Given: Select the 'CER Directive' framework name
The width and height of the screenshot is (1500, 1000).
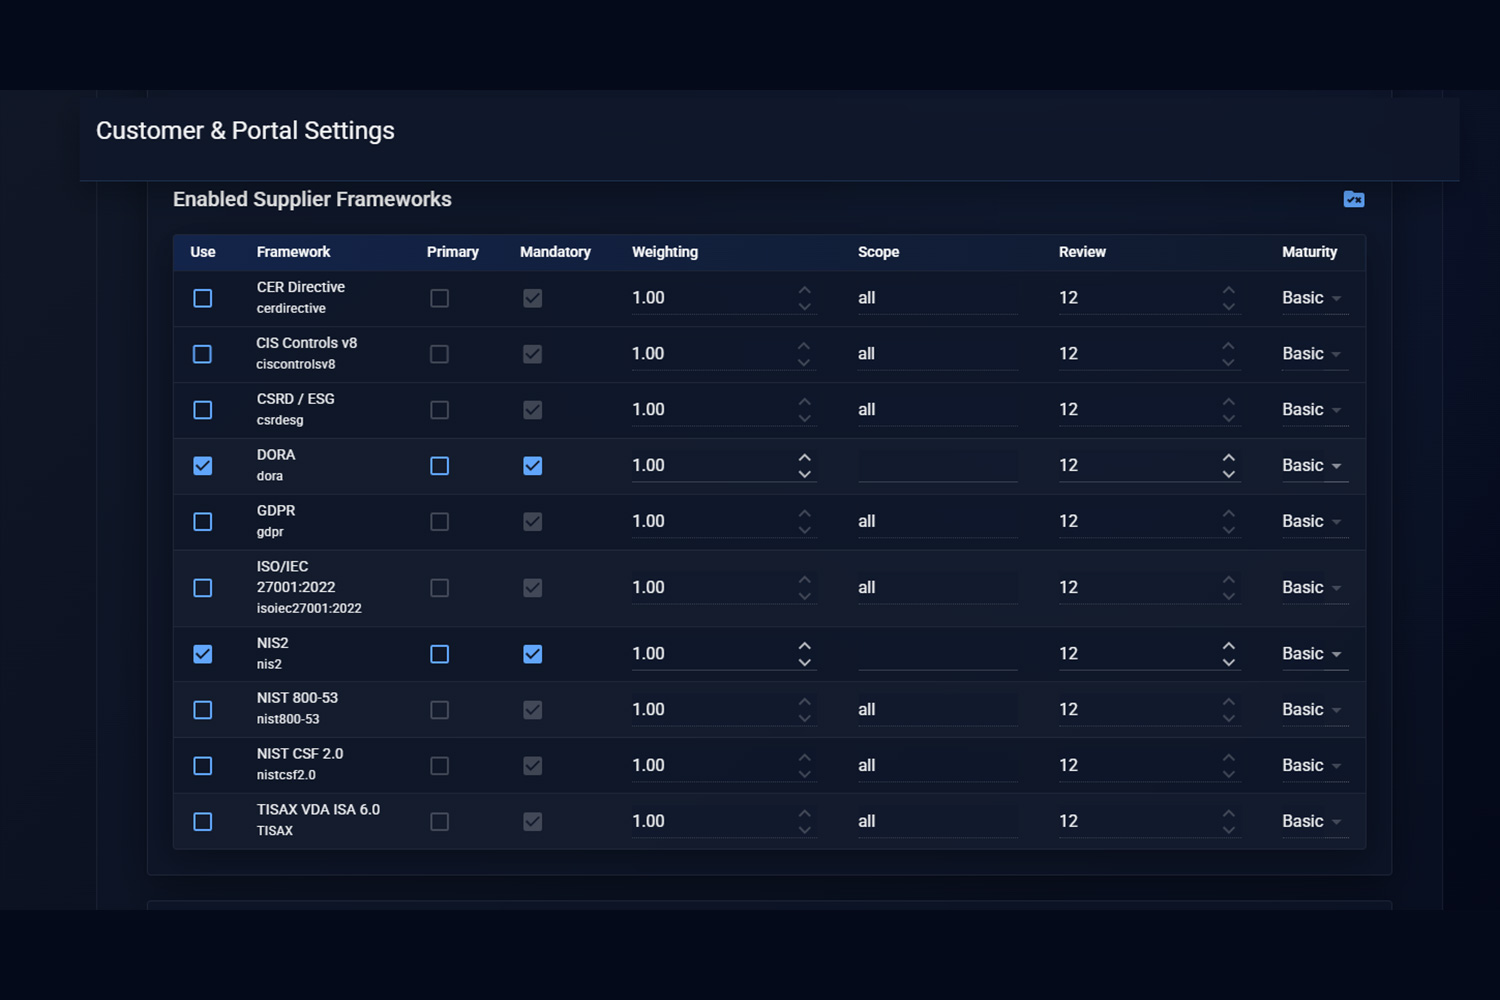Looking at the screenshot, I should 301,287.
